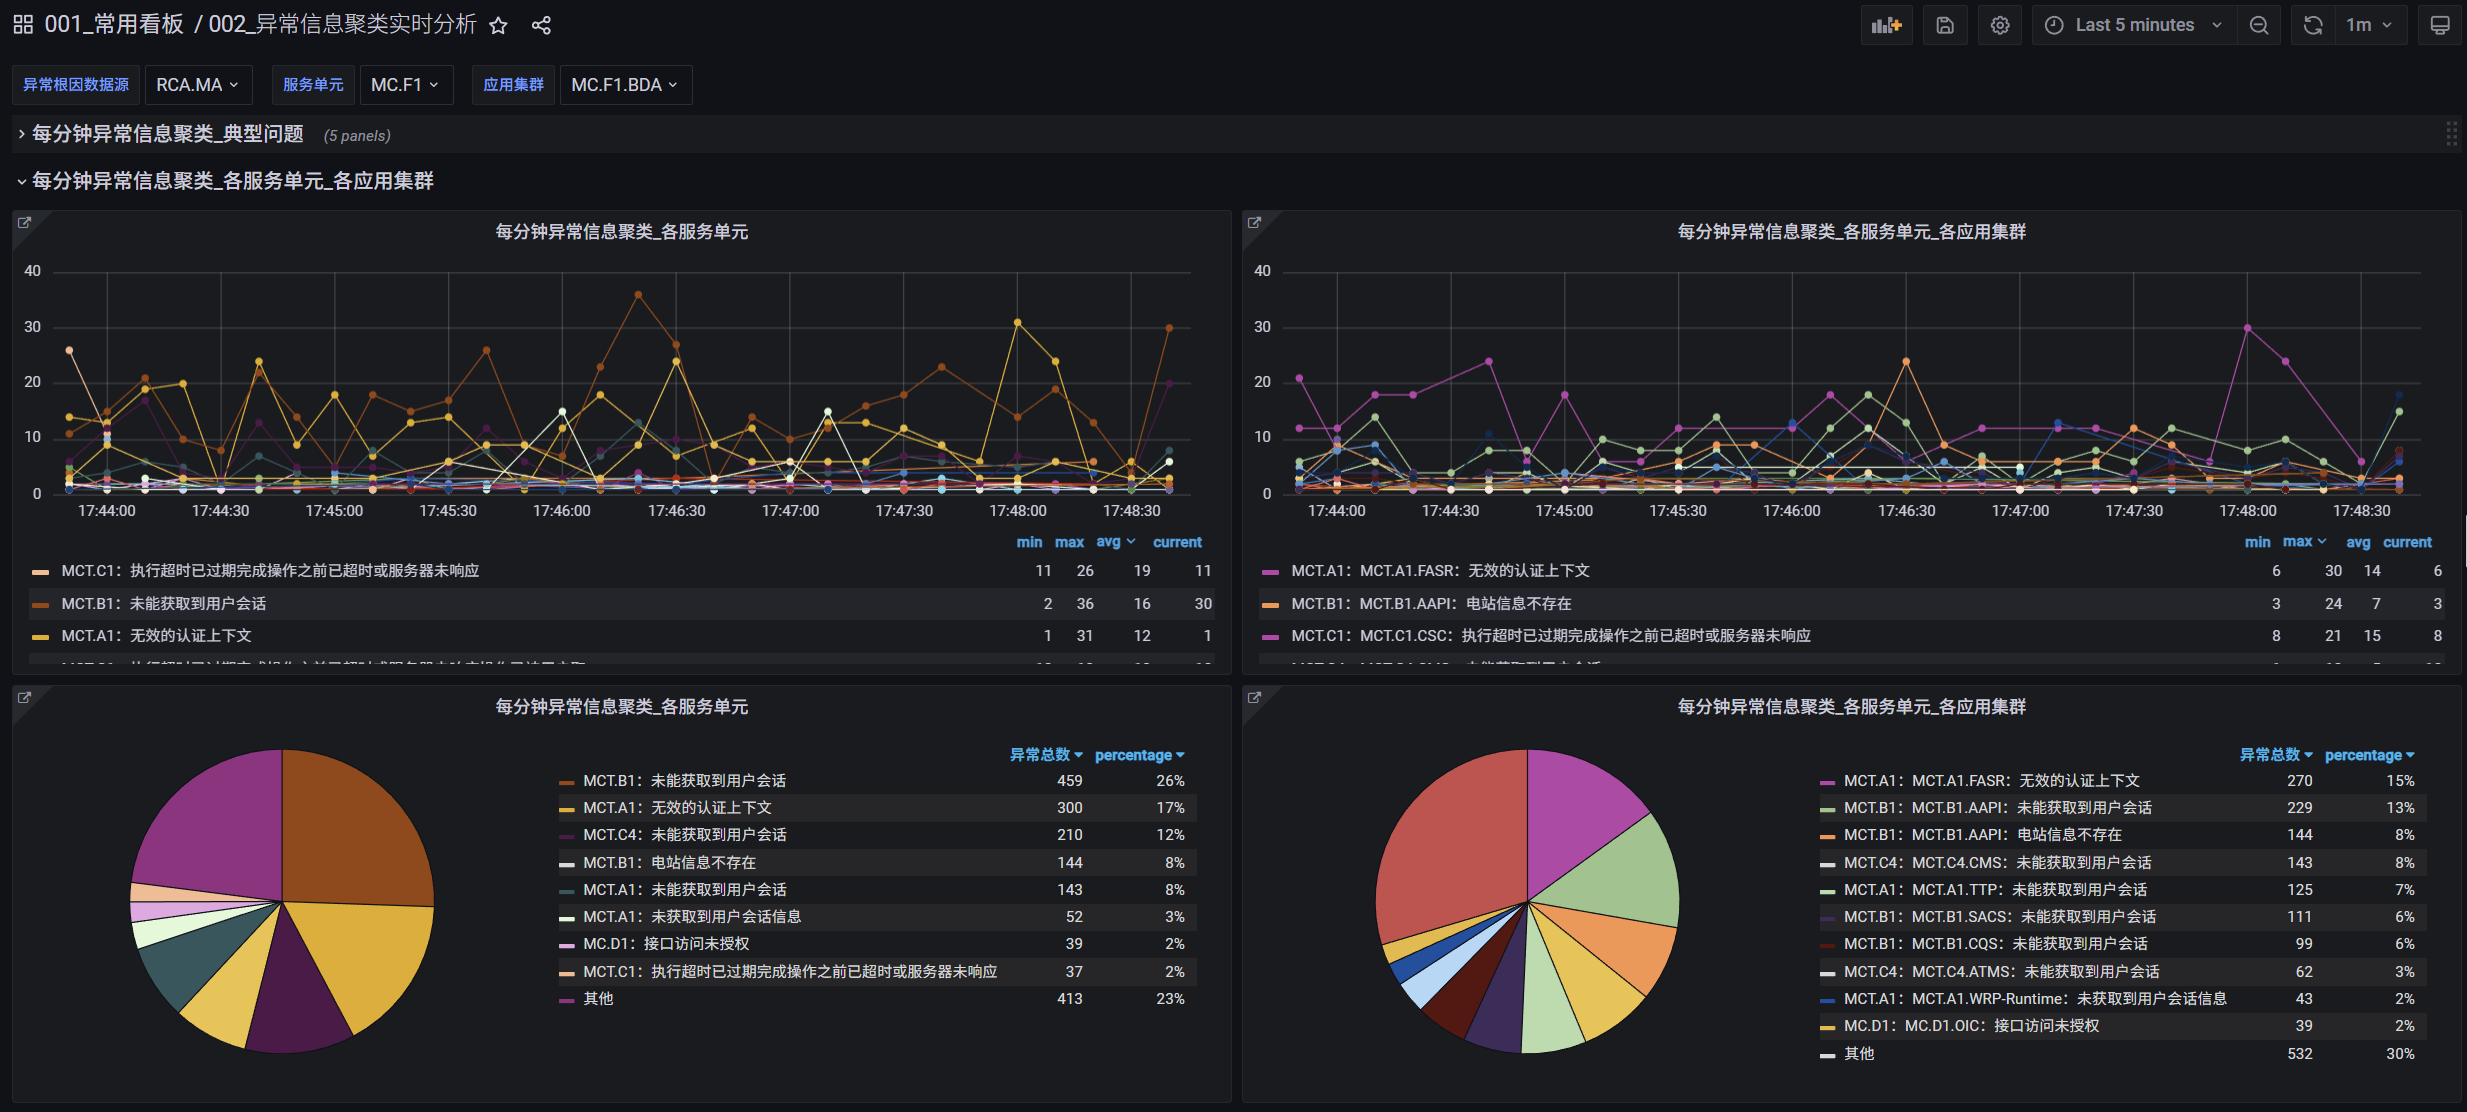
Task: Cycle view mode monitor icon
Action: coord(2439,25)
